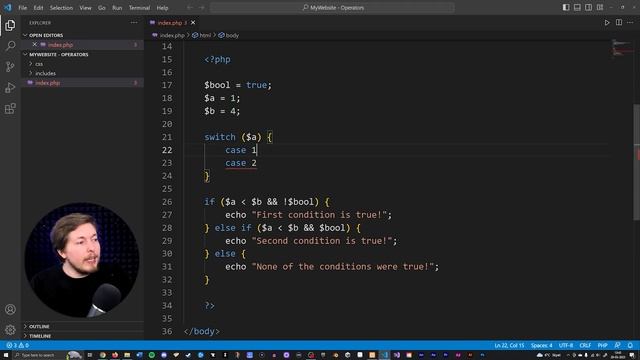Image resolution: width=640 pixels, height=360 pixels.
Task: Toggle the bottom panel
Action: click(x=577, y=7)
